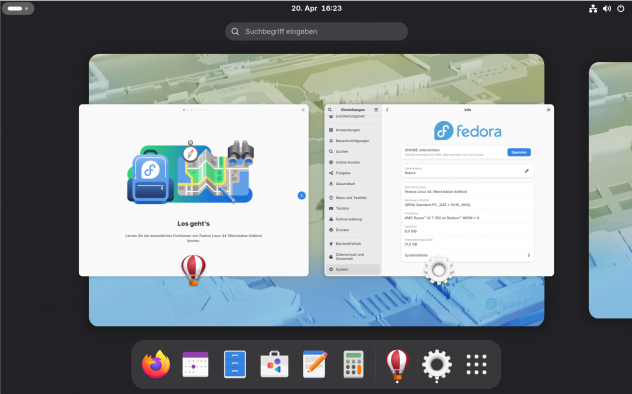This screenshot has width=632, height=394.
Task: Edit the device name with the pencil icon
Action: (526, 171)
